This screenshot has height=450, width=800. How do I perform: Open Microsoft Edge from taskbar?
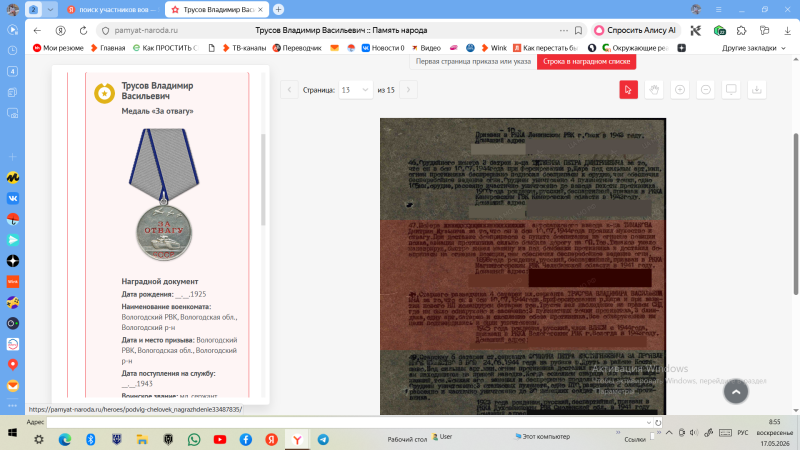[65, 439]
